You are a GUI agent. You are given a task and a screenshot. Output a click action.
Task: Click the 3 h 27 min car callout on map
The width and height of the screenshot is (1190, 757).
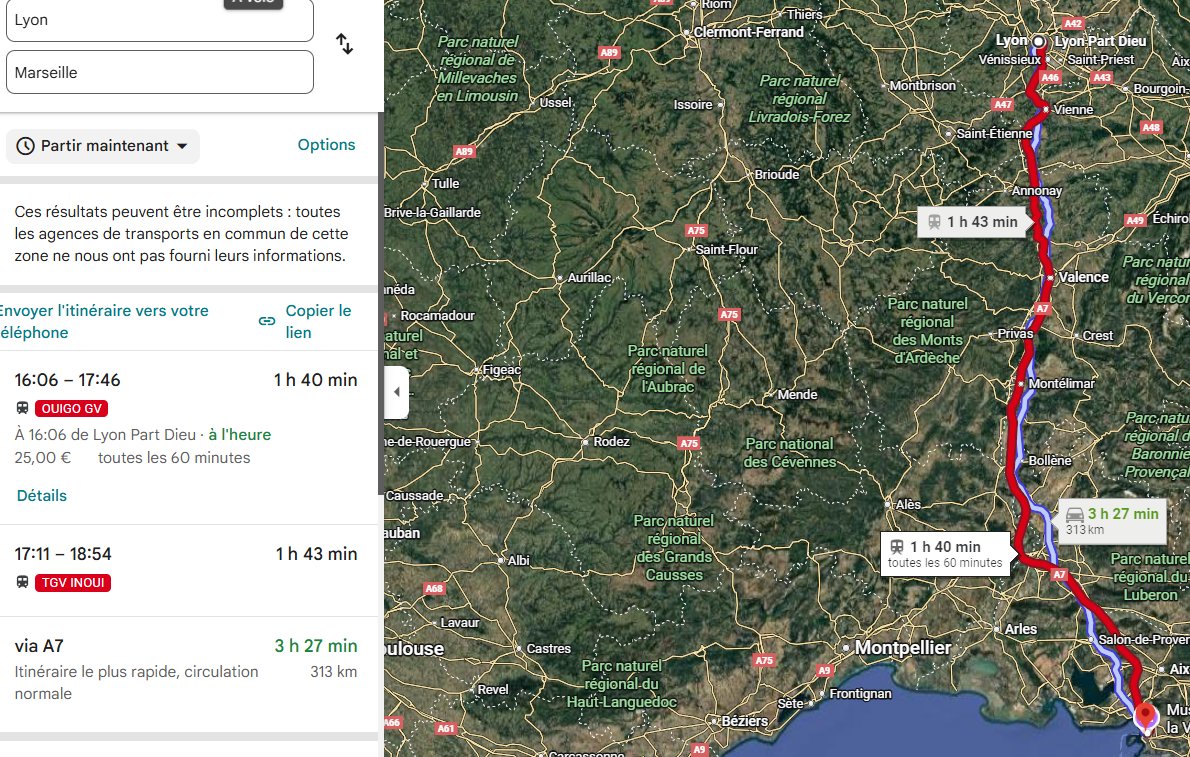(x=1113, y=521)
